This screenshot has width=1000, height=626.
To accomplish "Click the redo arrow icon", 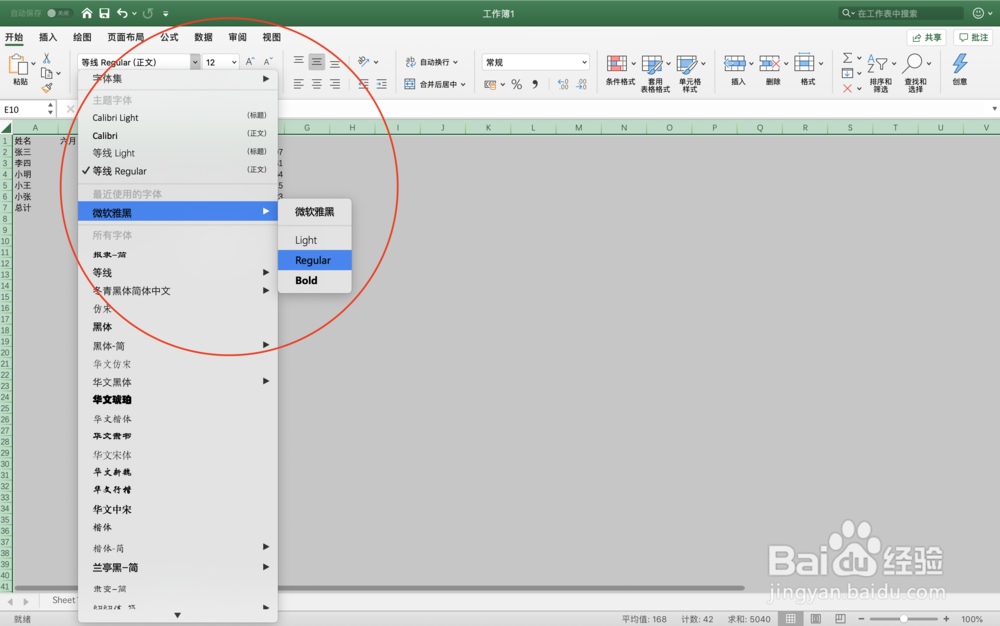I will point(148,13).
